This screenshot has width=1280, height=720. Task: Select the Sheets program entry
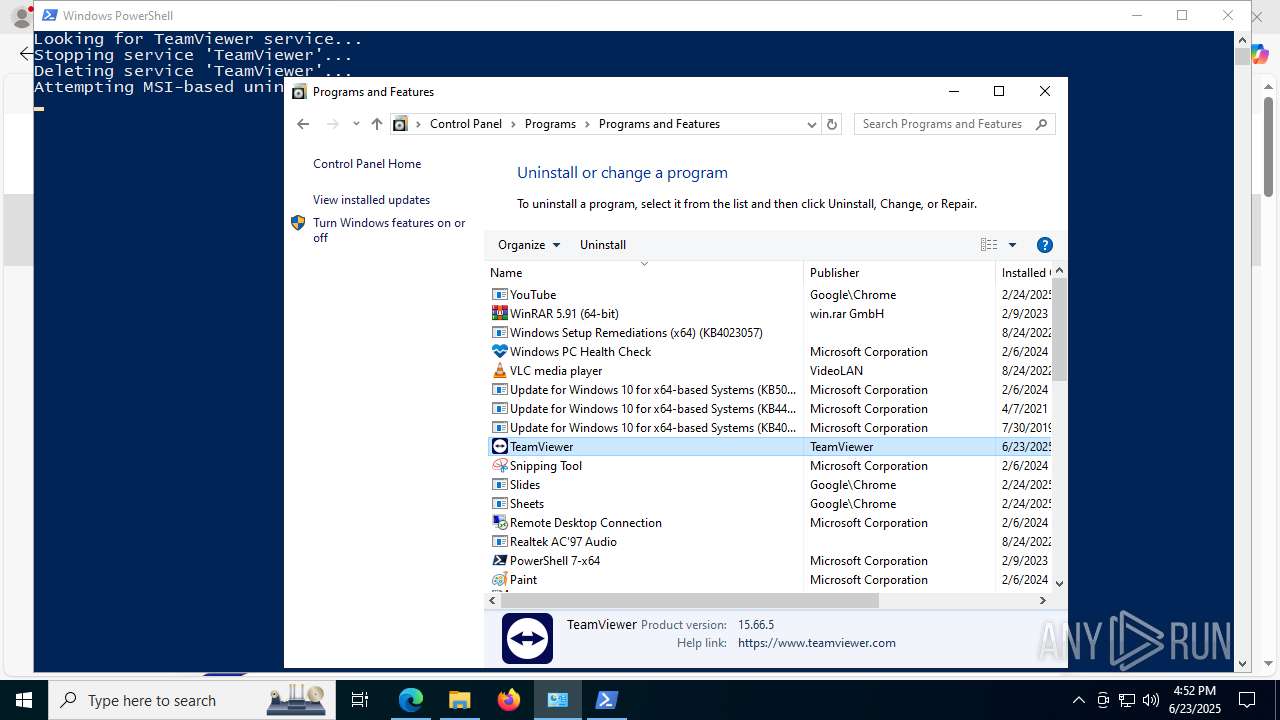tap(769, 504)
